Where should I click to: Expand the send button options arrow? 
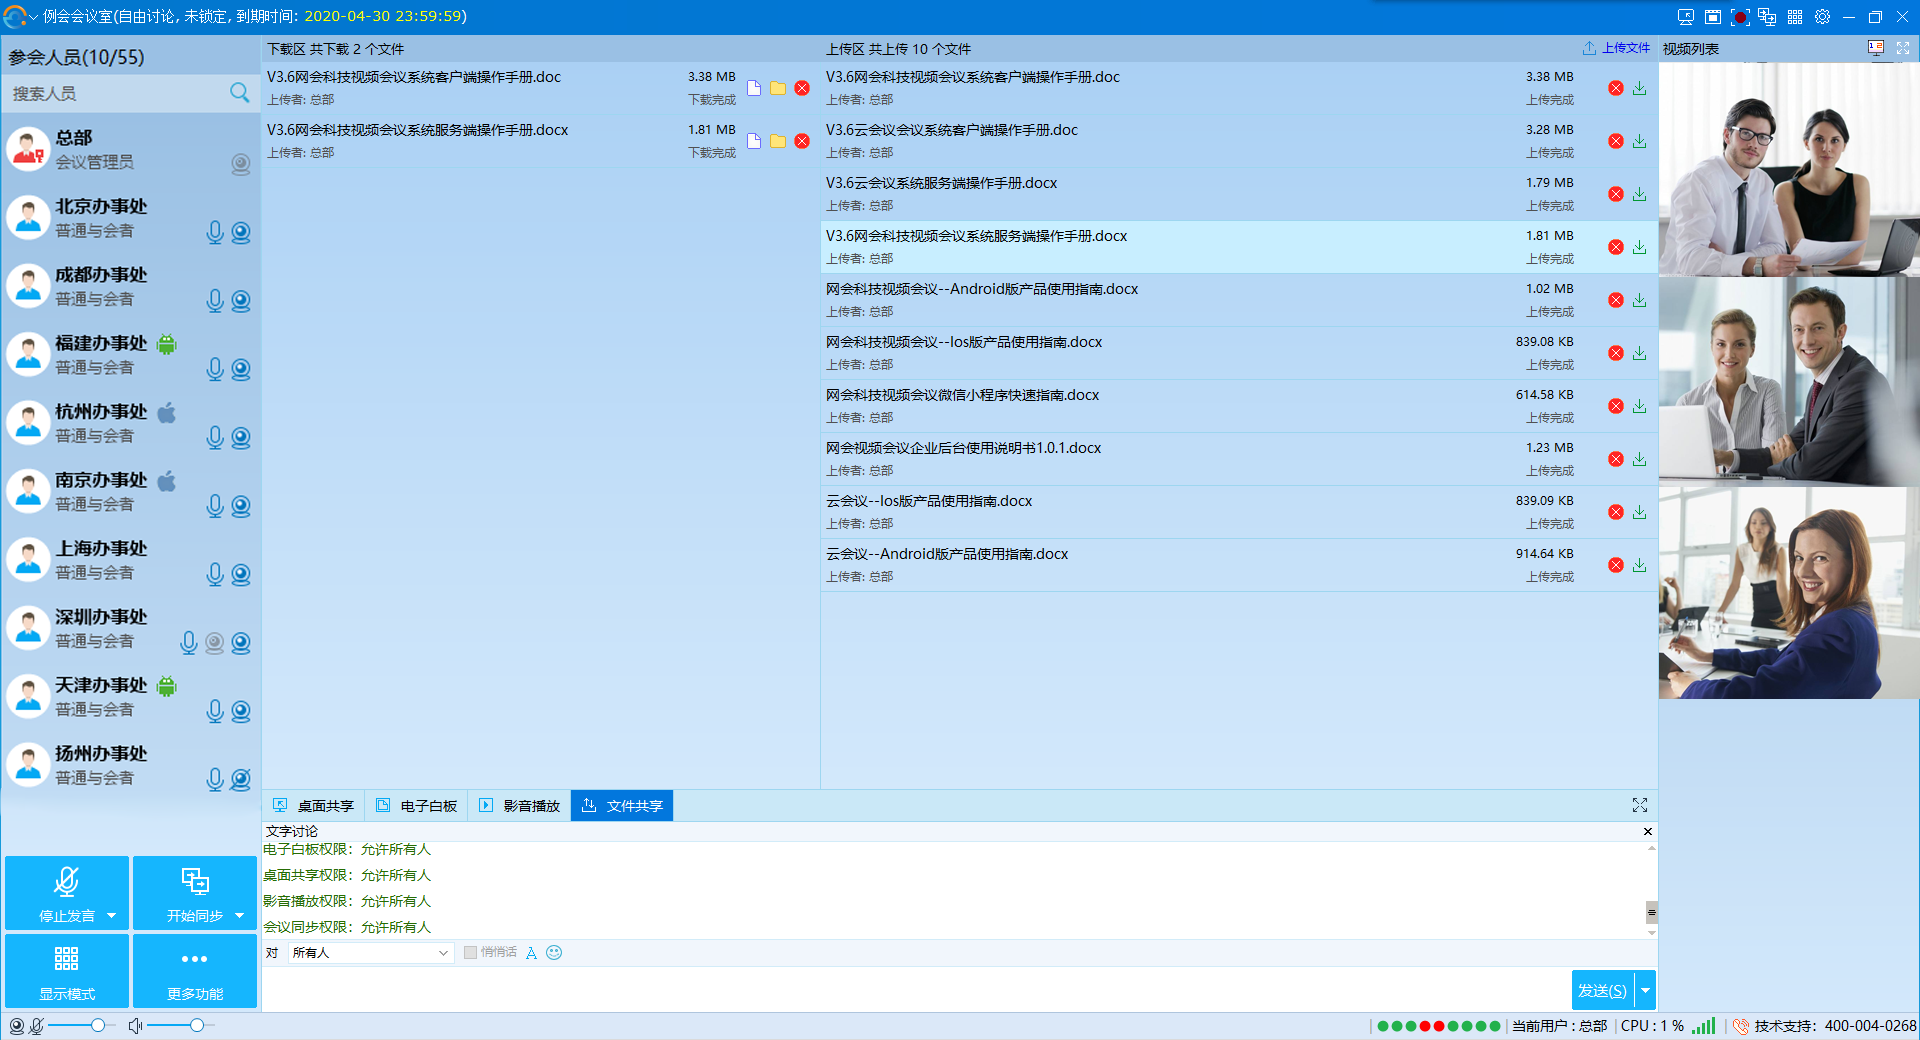pyautogui.click(x=1645, y=990)
